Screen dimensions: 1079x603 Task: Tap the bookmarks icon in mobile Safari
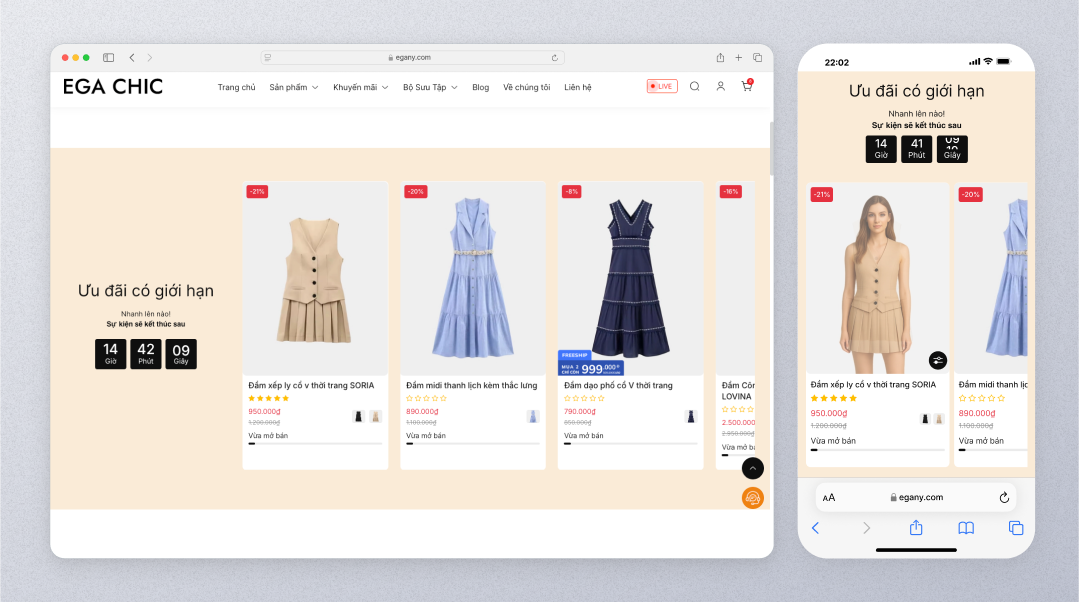pyautogui.click(x=966, y=528)
